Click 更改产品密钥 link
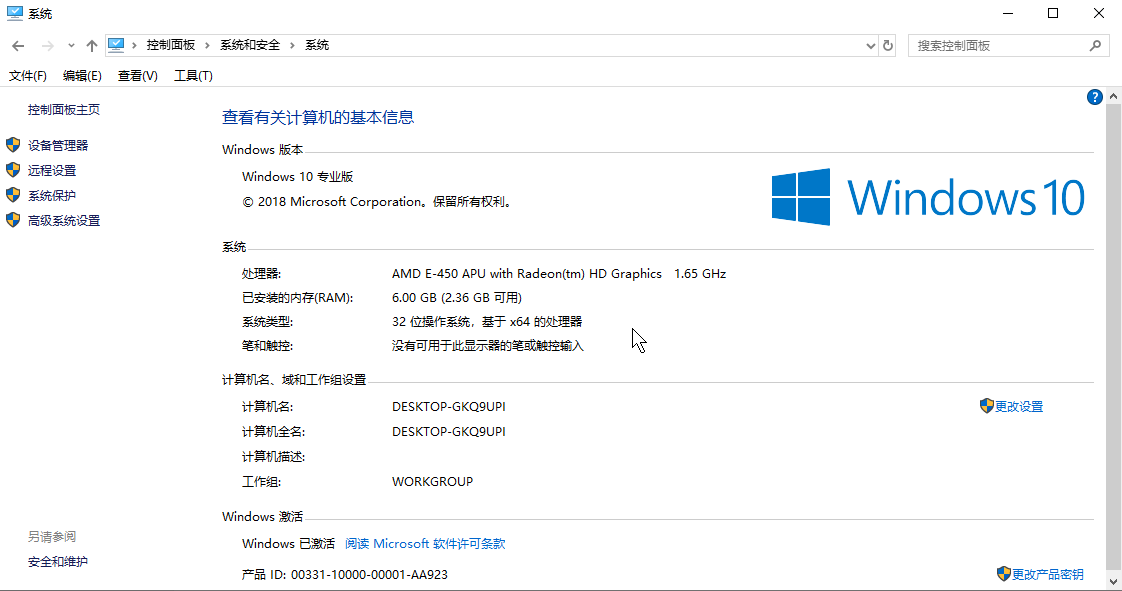Screen dimensions: 1122x591 (x=1048, y=575)
